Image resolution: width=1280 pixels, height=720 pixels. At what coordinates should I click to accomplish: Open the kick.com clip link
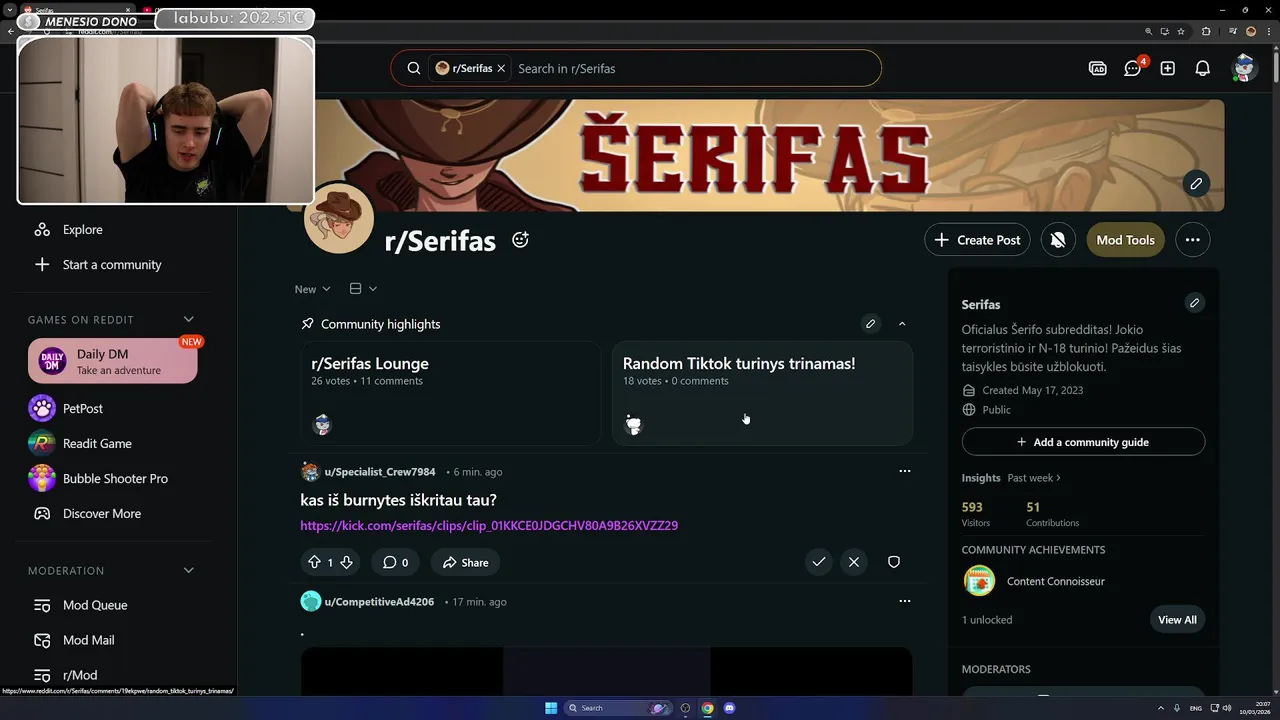coord(489,525)
